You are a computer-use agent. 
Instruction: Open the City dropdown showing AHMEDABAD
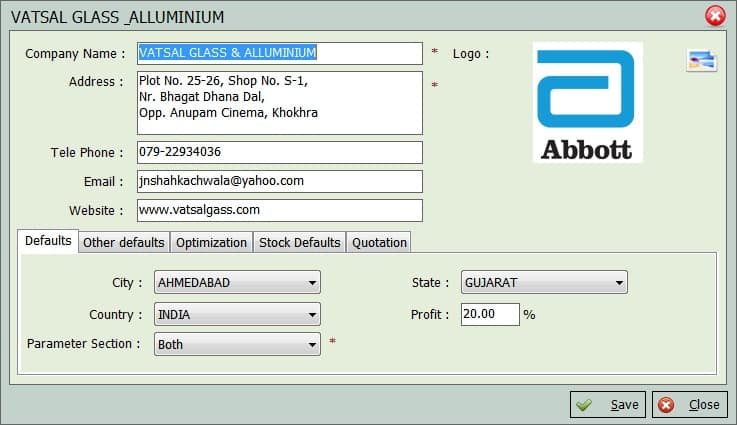tap(237, 283)
